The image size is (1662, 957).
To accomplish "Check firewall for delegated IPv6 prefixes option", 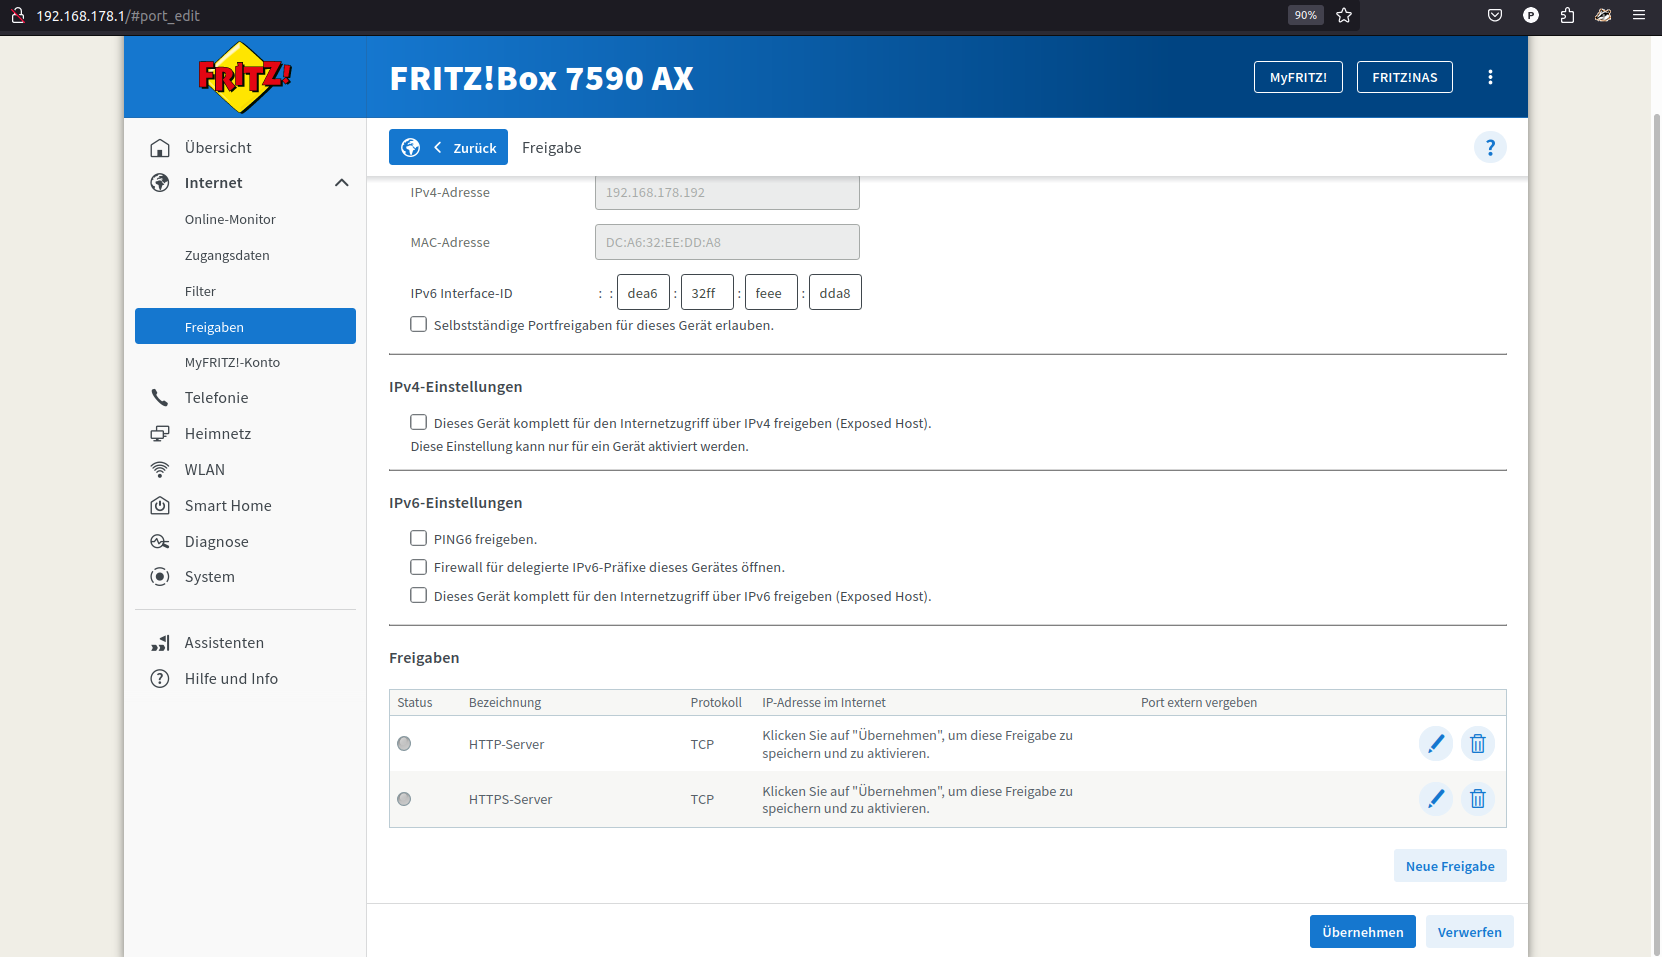I will [419, 567].
